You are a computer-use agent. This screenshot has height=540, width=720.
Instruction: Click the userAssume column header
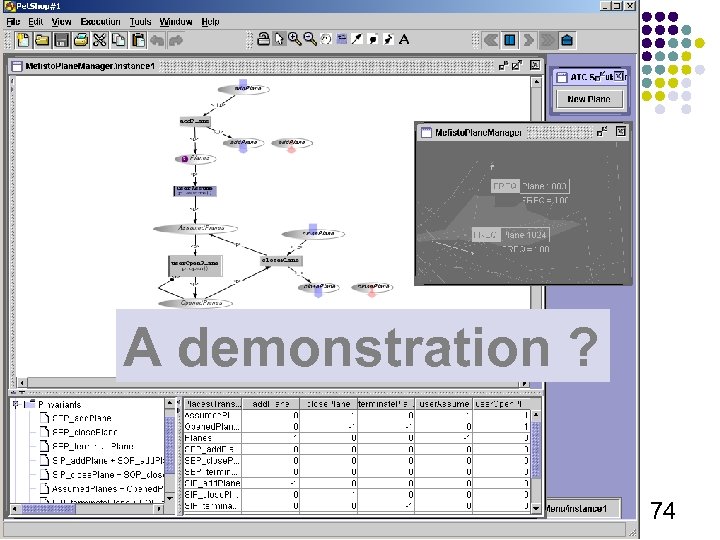(444, 404)
